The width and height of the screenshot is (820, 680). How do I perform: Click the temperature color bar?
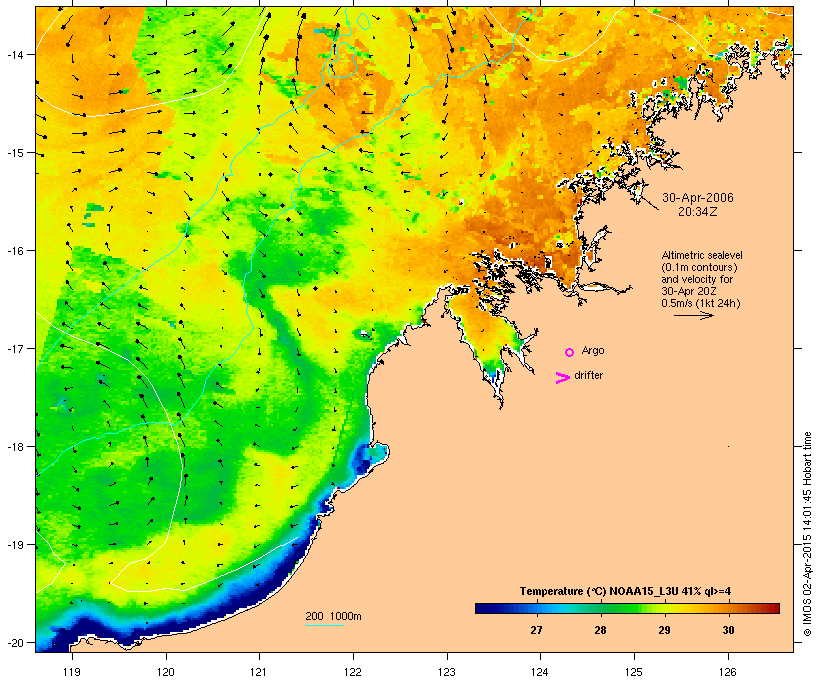628,608
